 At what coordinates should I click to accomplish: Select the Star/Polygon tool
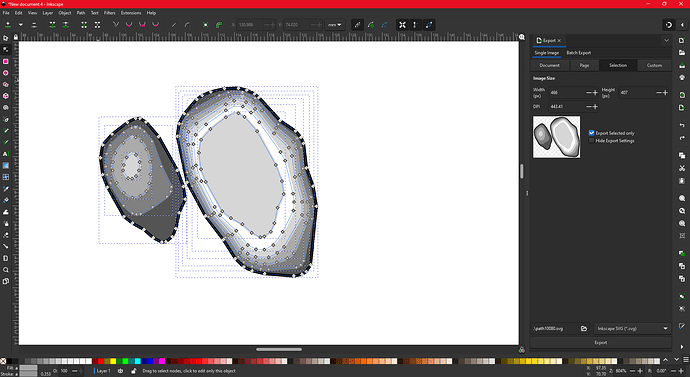click(x=6, y=84)
